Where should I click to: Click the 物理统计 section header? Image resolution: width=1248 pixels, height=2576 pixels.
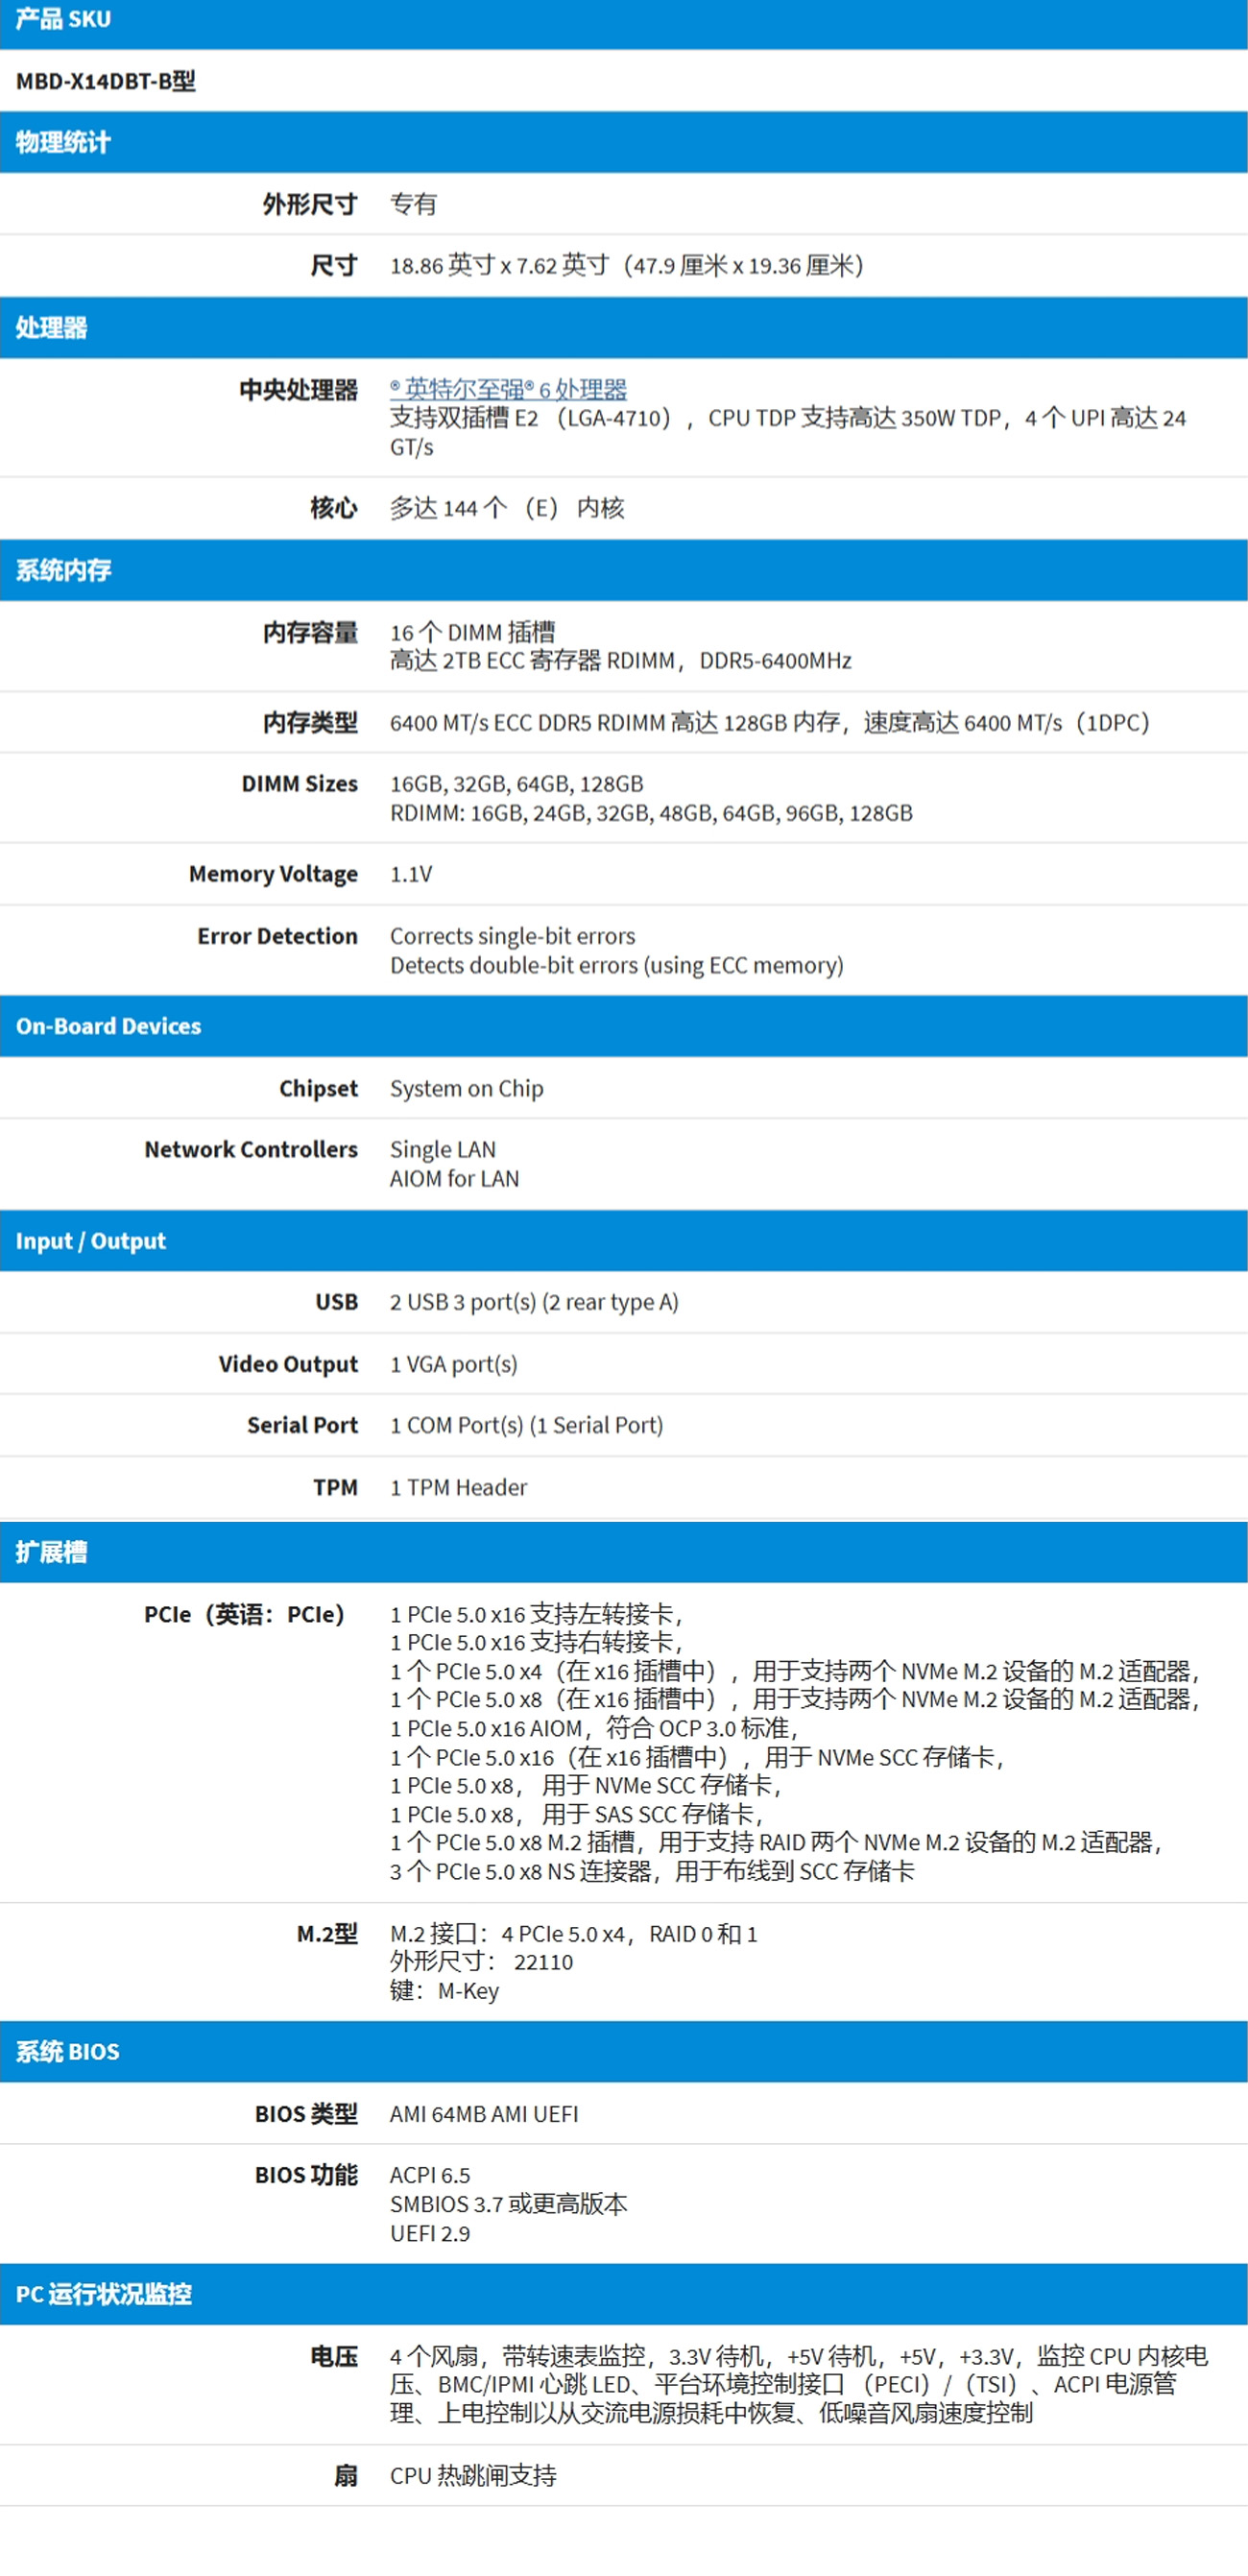(x=63, y=142)
